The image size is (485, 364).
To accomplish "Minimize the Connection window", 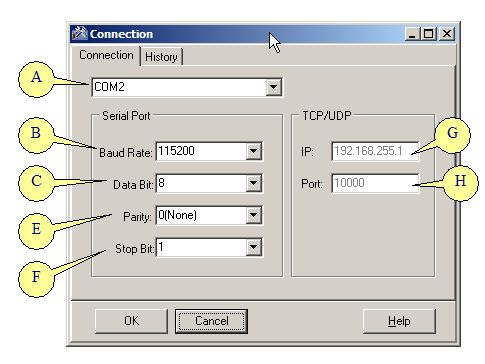I will coord(412,34).
